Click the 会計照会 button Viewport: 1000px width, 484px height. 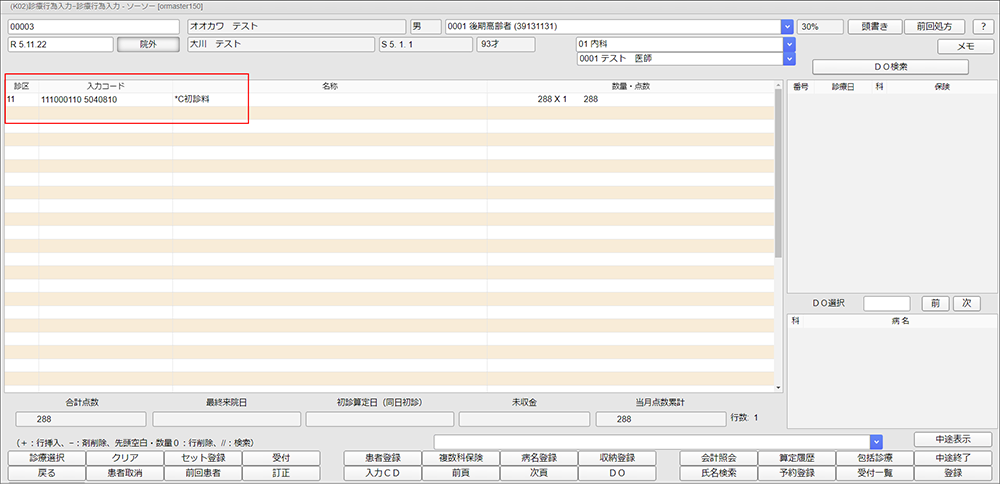(x=718, y=458)
